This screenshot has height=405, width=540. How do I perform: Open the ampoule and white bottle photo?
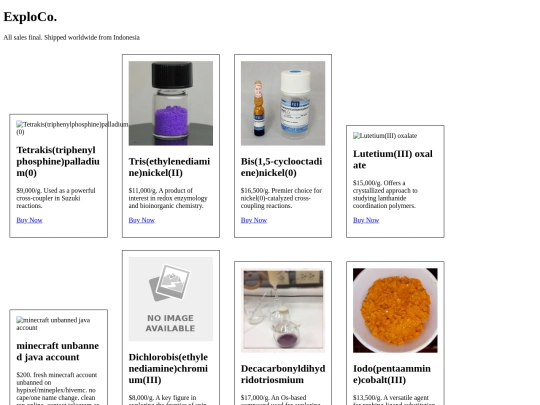click(x=283, y=103)
